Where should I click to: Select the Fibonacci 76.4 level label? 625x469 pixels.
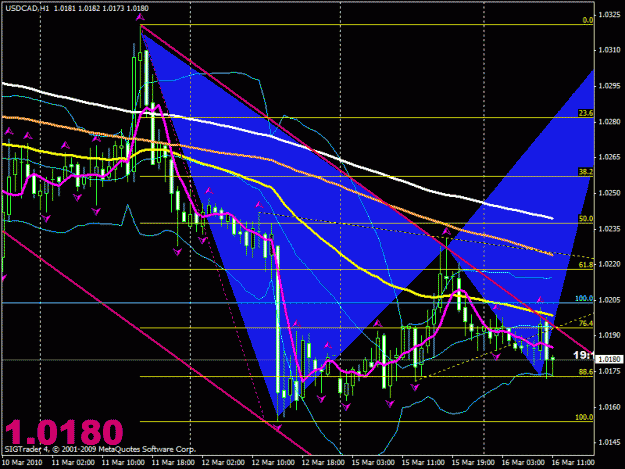586,324
